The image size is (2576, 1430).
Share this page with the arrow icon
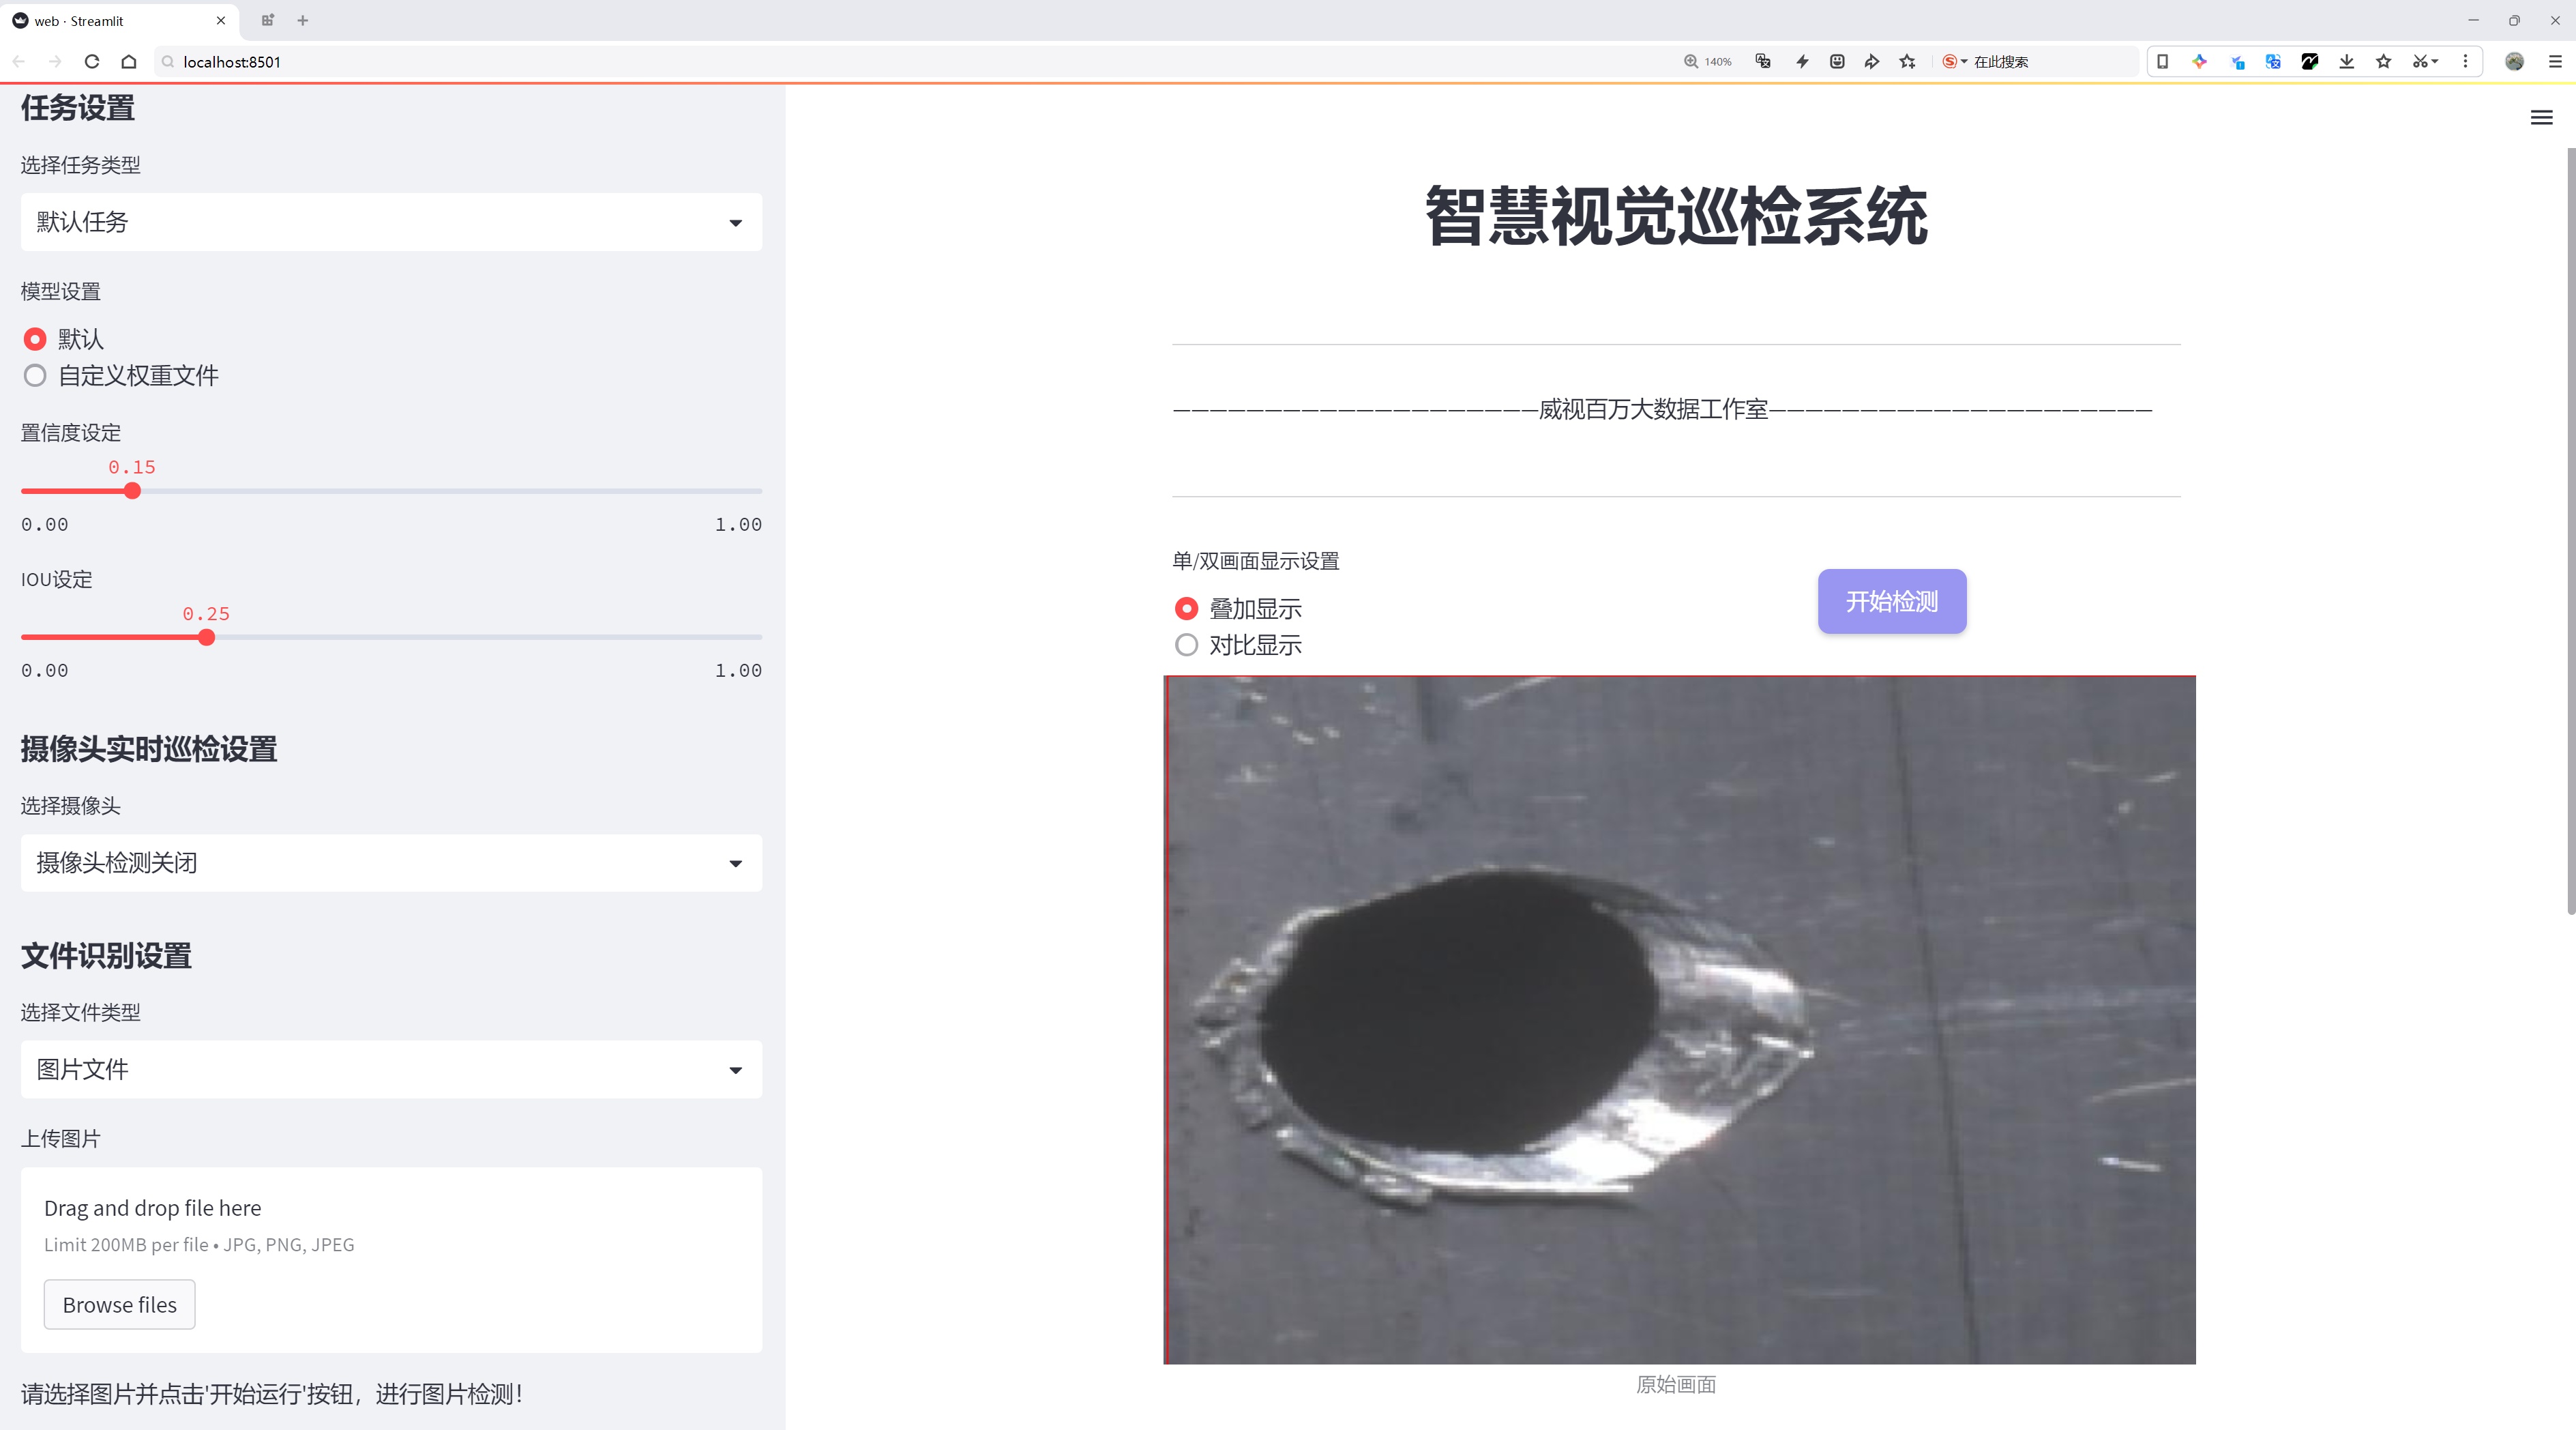point(1872,61)
